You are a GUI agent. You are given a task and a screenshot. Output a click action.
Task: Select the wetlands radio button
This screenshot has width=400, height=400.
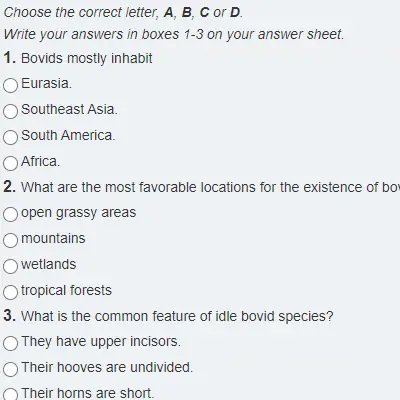[x=10, y=266]
